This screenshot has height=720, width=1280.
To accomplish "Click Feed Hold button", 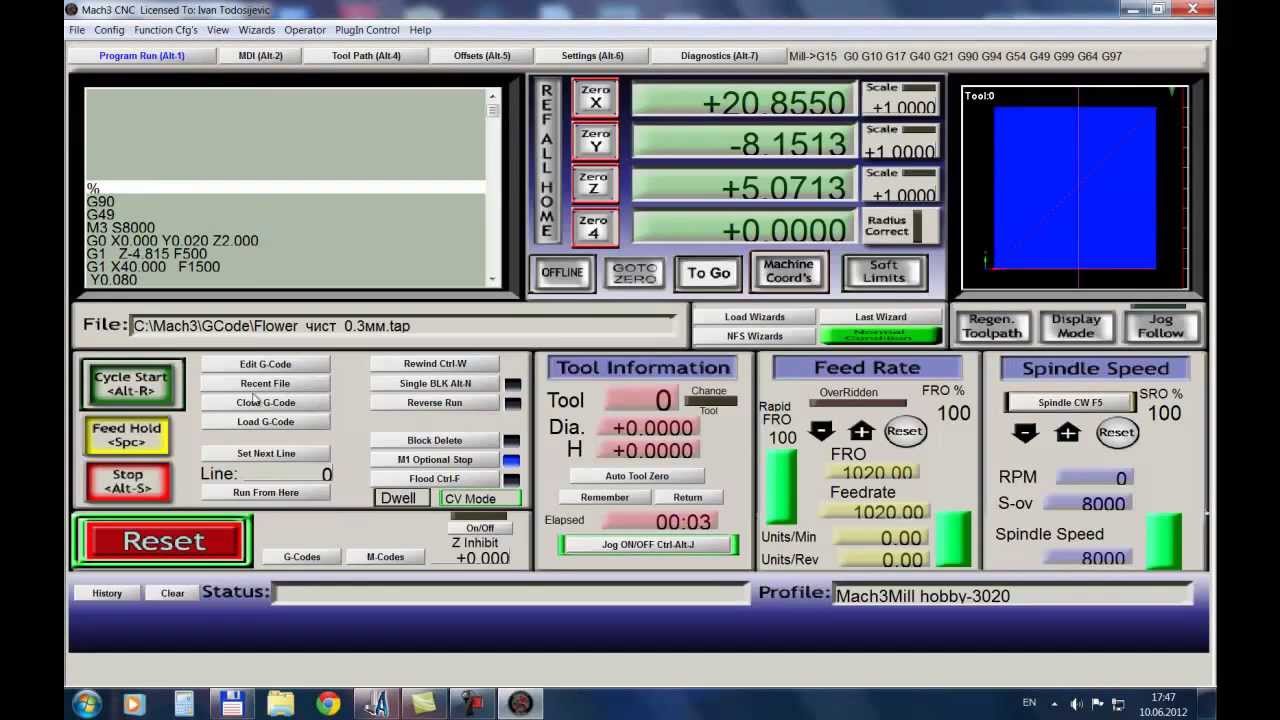I will click(x=127, y=435).
